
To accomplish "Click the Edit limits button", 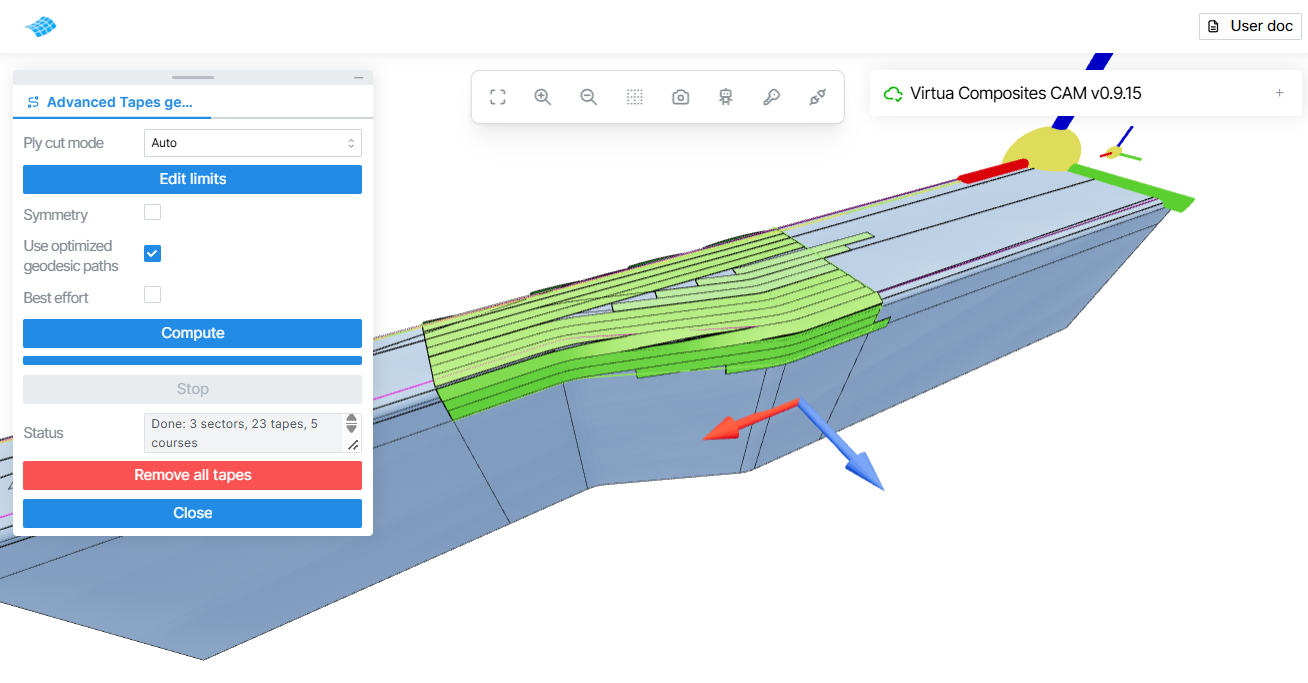I will [x=193, y=179].
